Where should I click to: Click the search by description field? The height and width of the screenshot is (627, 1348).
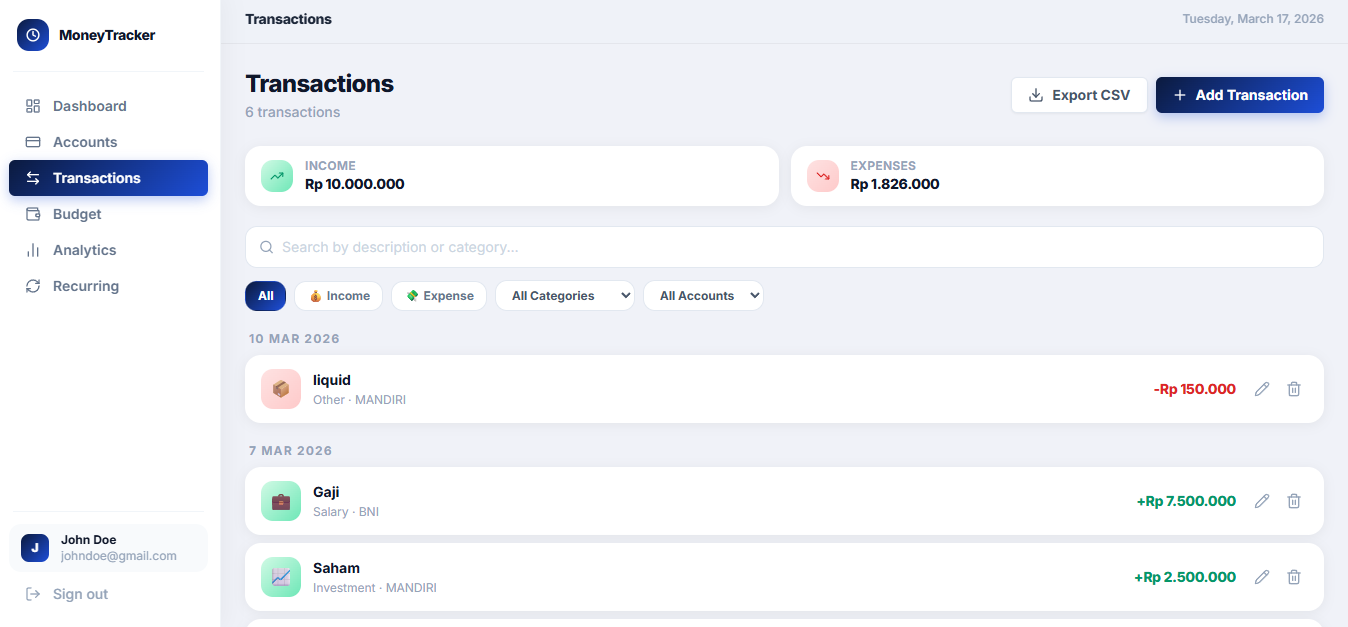[784, 247]
